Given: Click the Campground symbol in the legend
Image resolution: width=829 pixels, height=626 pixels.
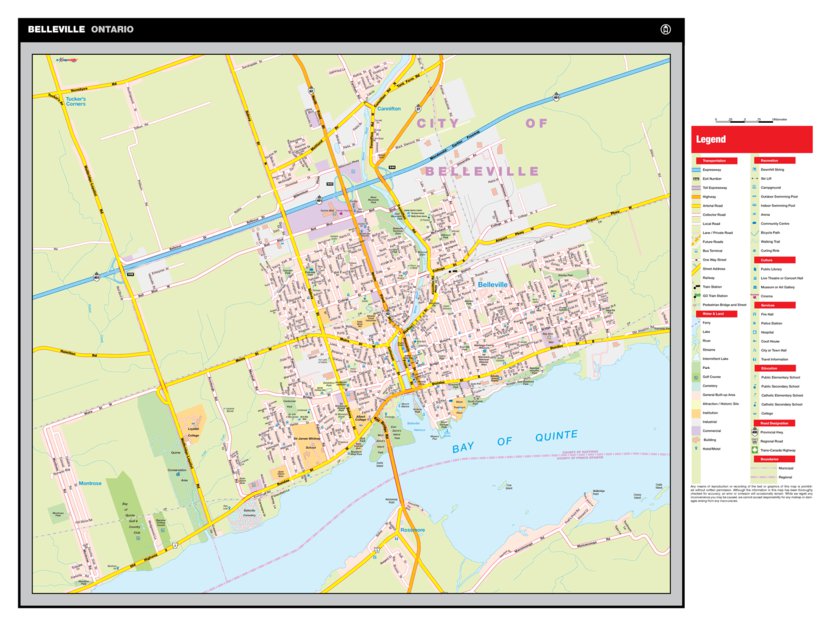Looking at the screenshot, I should pos(756,186).
